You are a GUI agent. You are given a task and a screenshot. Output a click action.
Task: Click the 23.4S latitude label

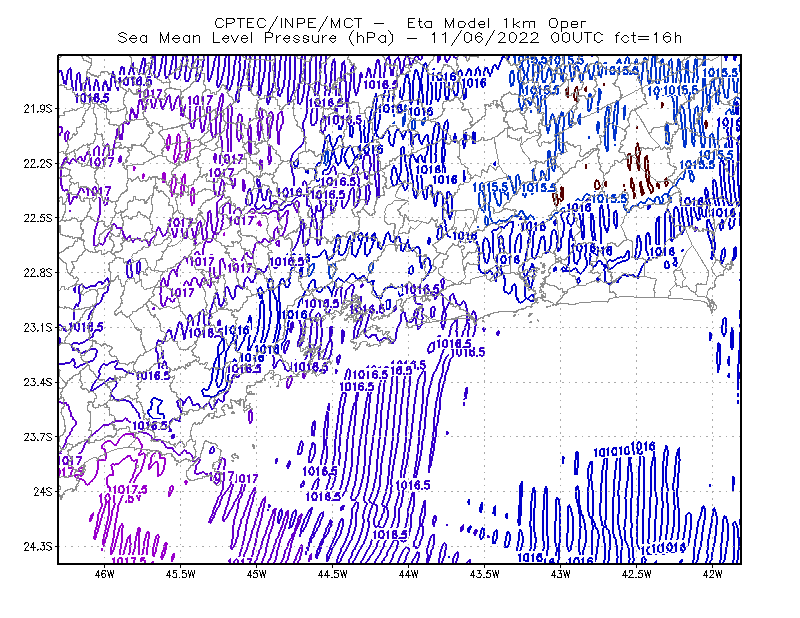[x=38, y=382]
